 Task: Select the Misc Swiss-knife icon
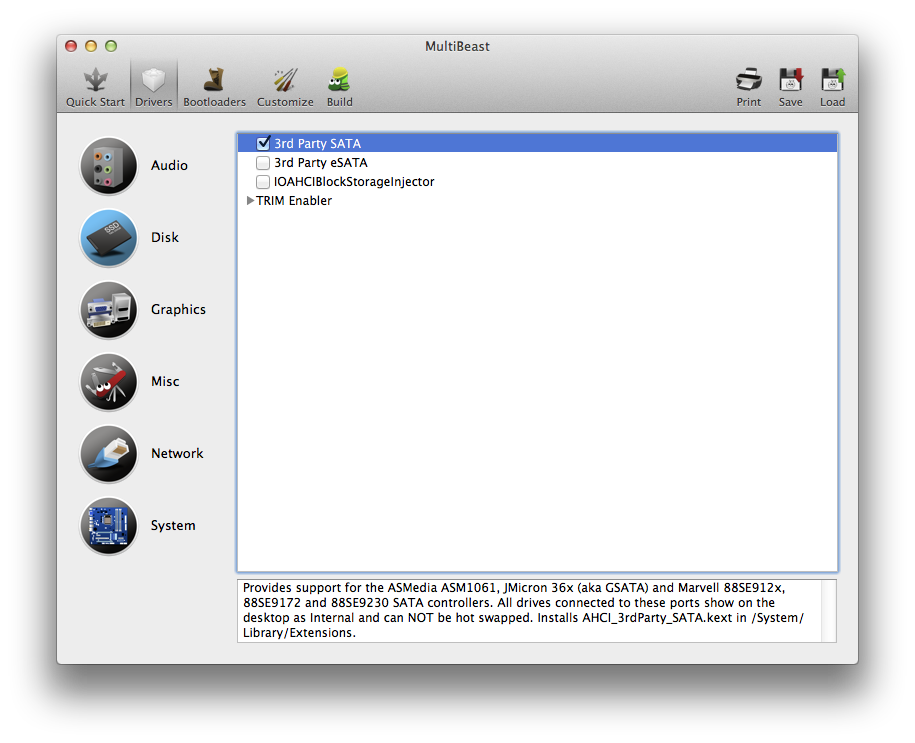pos(109,382)
